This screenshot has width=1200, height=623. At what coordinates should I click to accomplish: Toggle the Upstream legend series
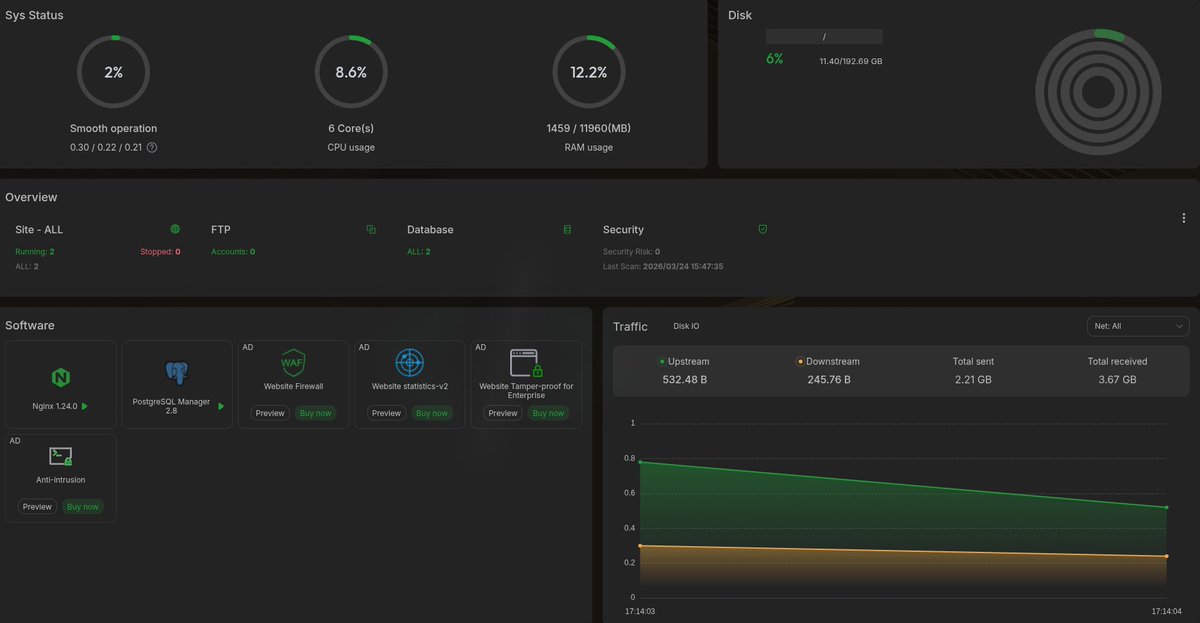684,361
